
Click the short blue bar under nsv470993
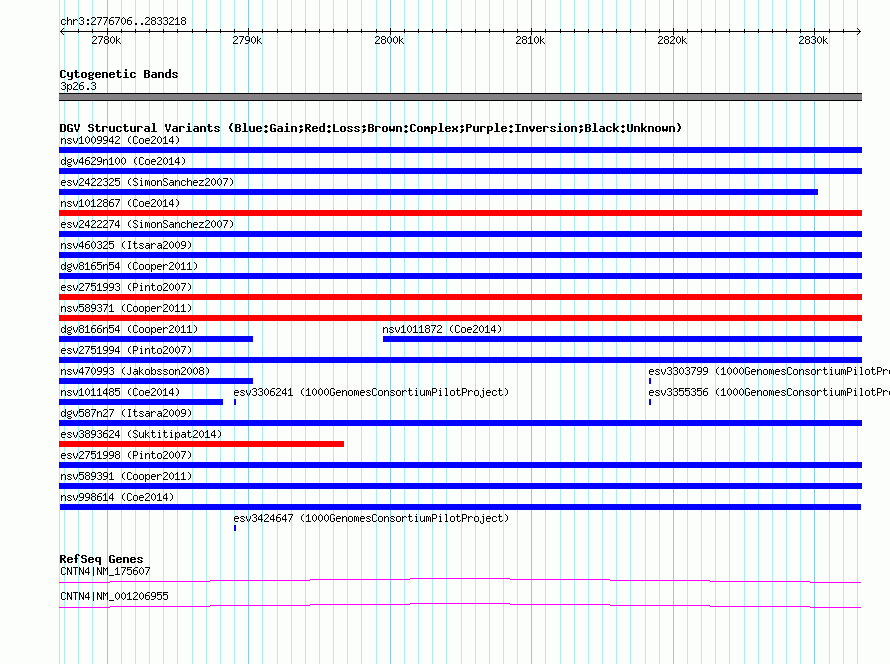point(156,381)
